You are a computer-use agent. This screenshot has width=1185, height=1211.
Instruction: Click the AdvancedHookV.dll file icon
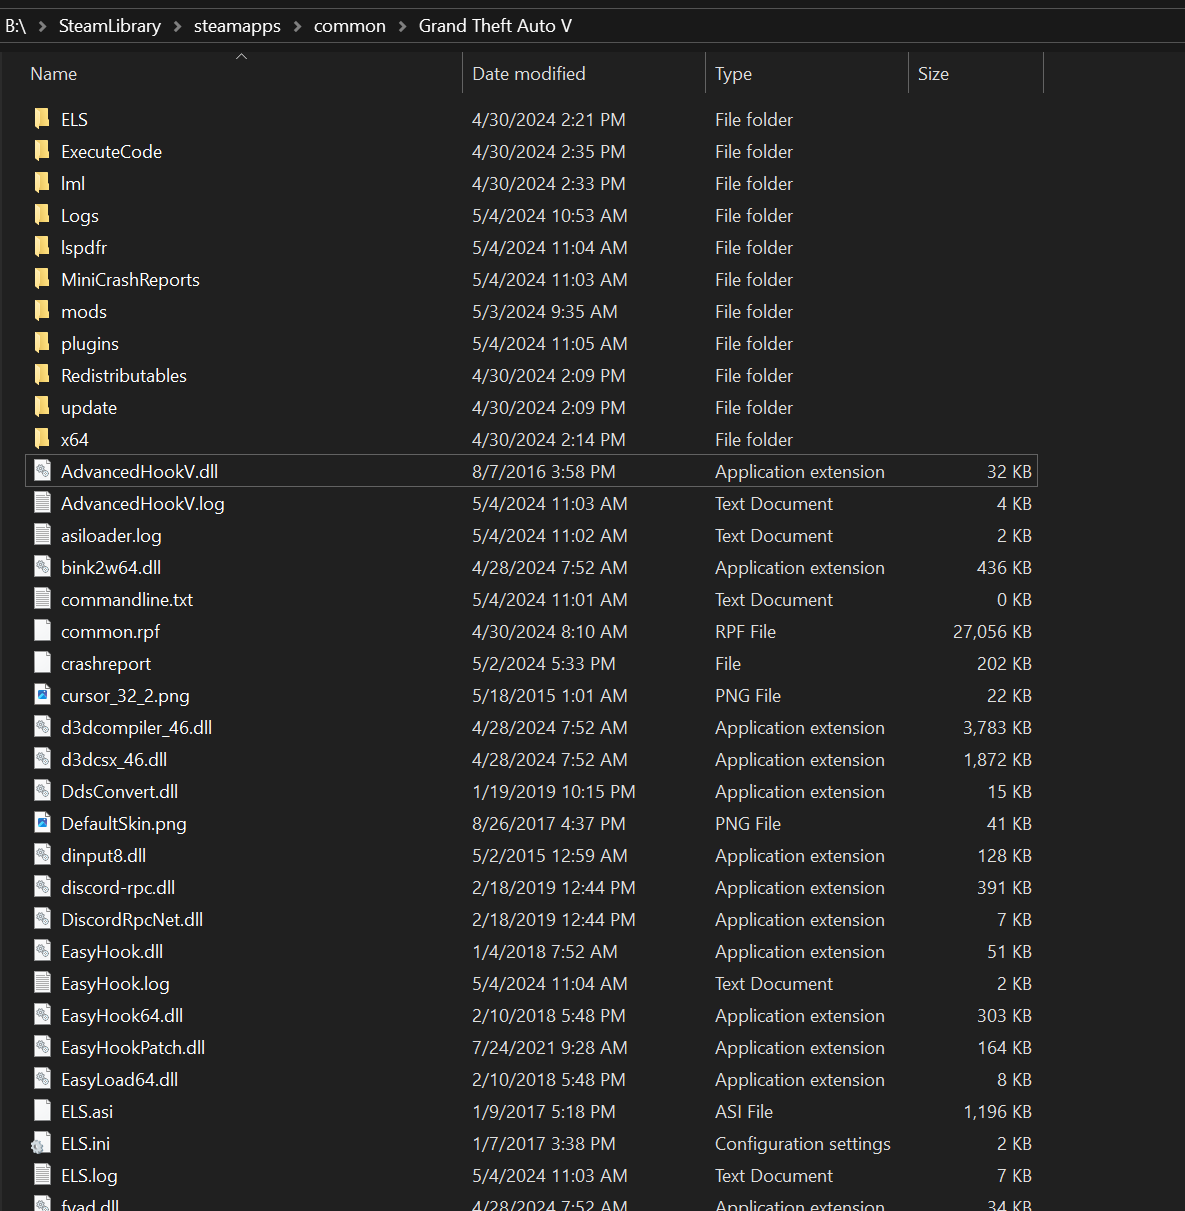(x=42, y=472)
